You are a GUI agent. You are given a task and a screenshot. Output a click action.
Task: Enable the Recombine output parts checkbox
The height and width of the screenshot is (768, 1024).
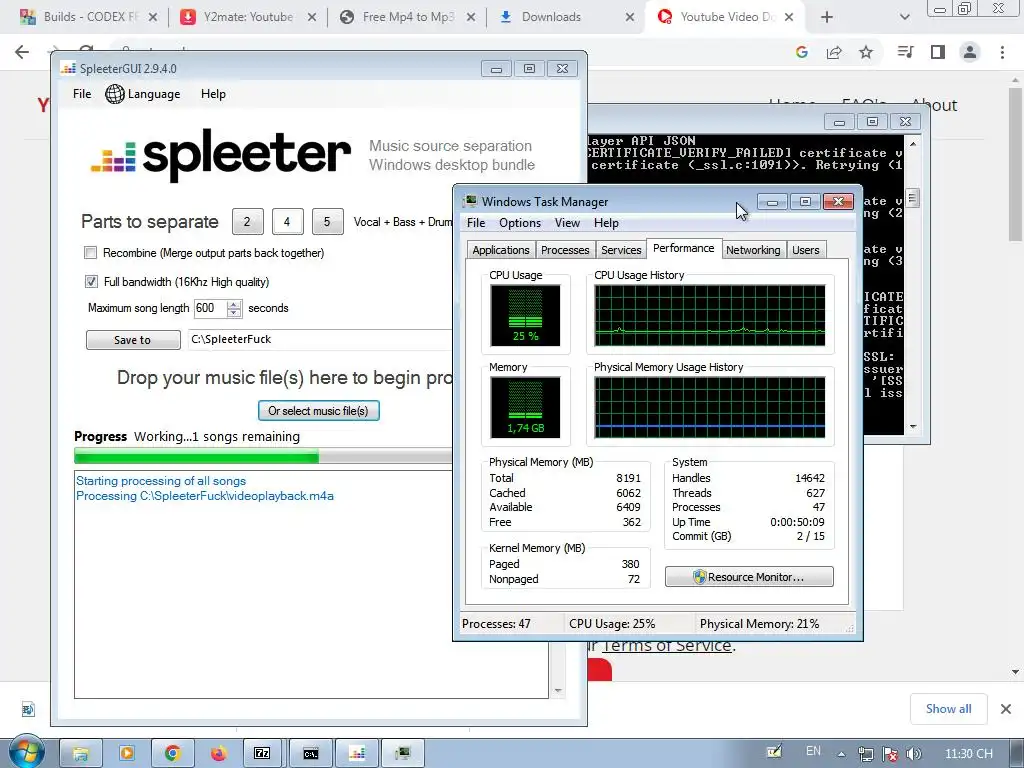pos(91,253)
